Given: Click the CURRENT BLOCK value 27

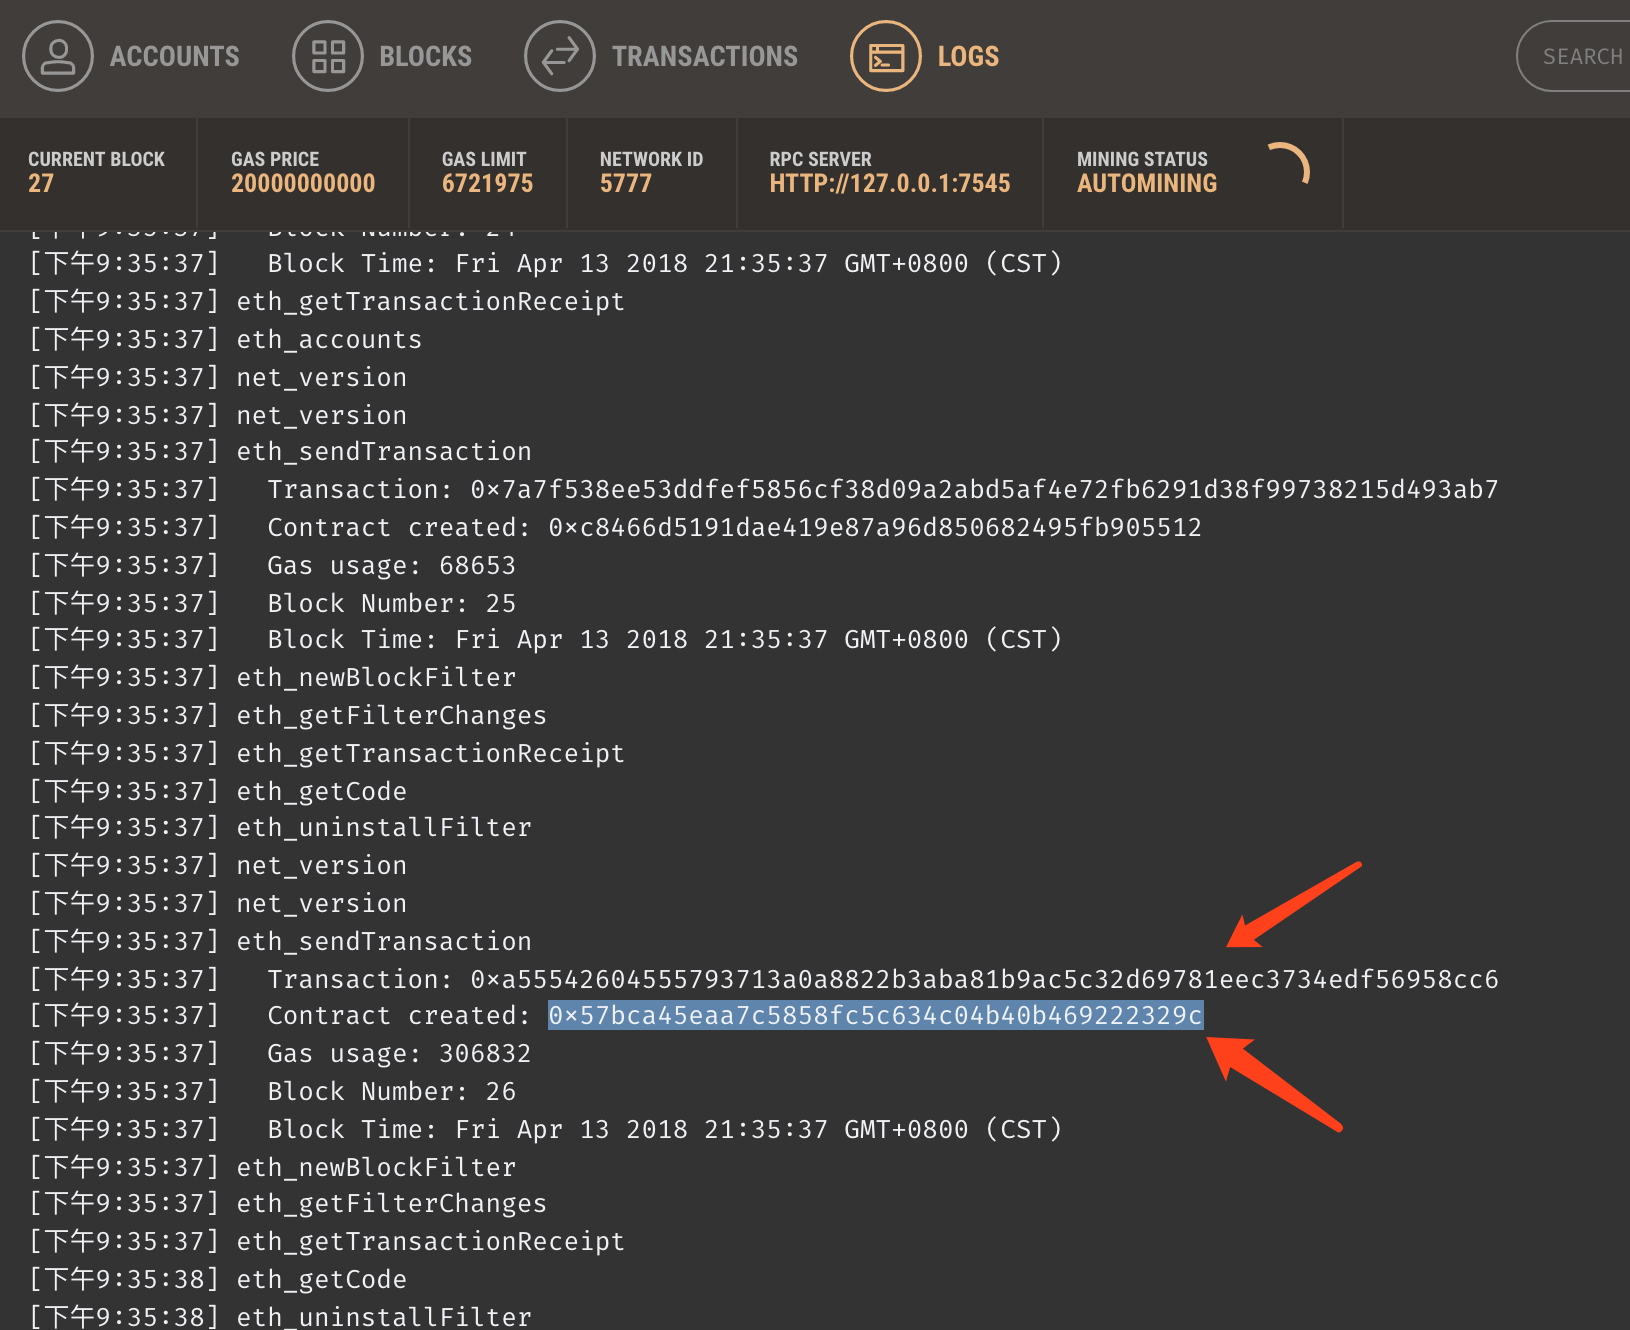Looking at the screenshot, I should [x=41, y=184].
